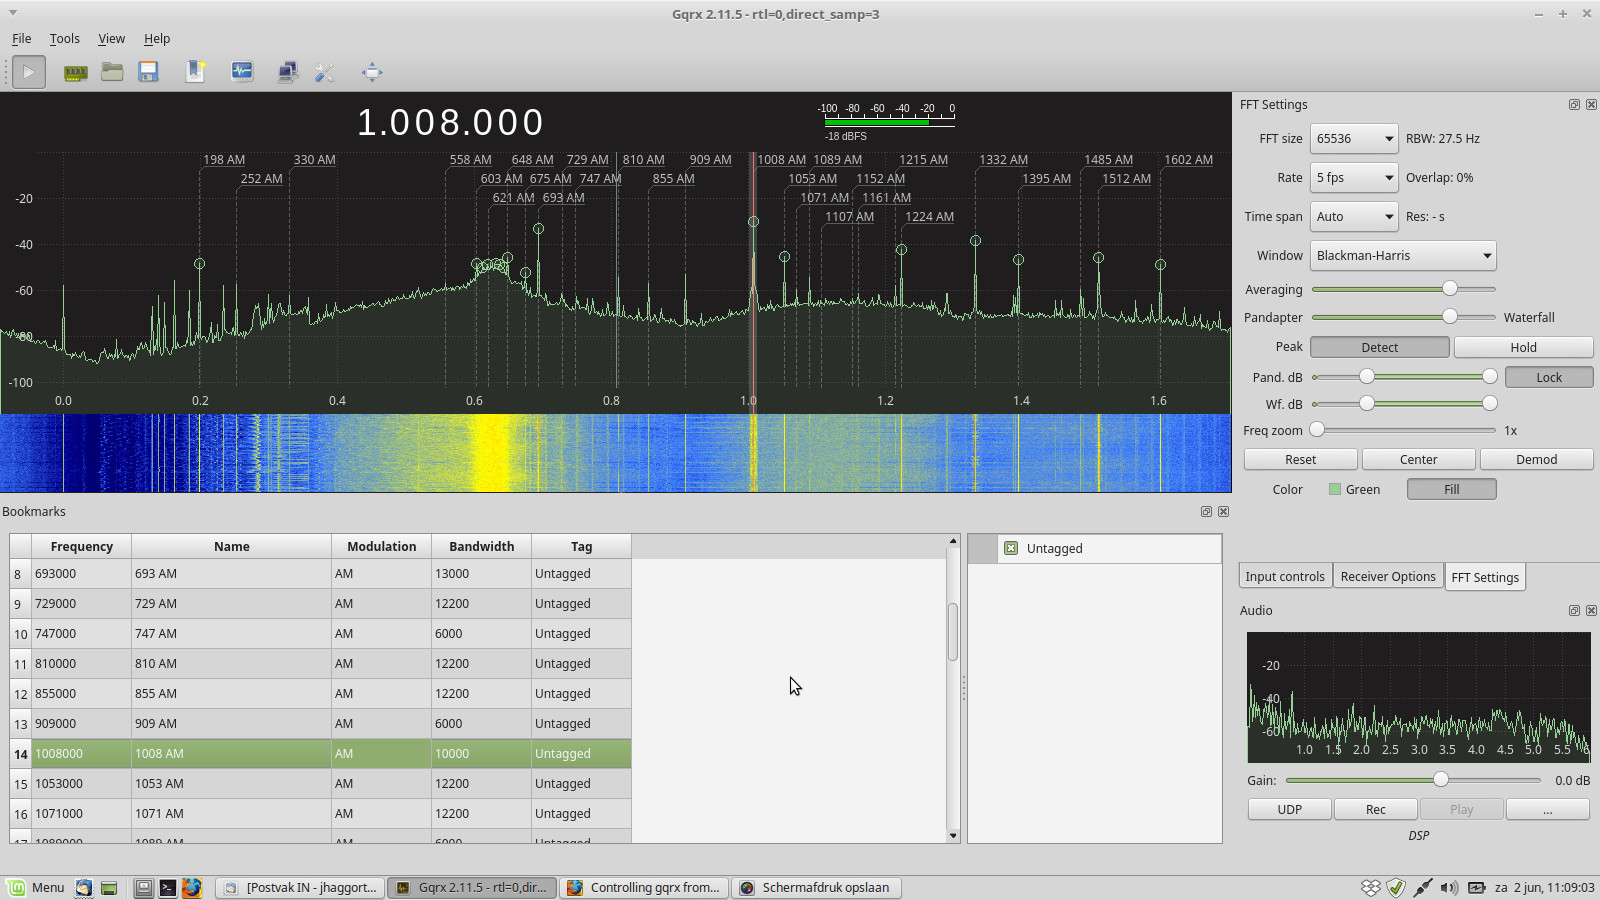Open the I/O devices configuration icon
1600x900 pixels.
click(75, 72)
